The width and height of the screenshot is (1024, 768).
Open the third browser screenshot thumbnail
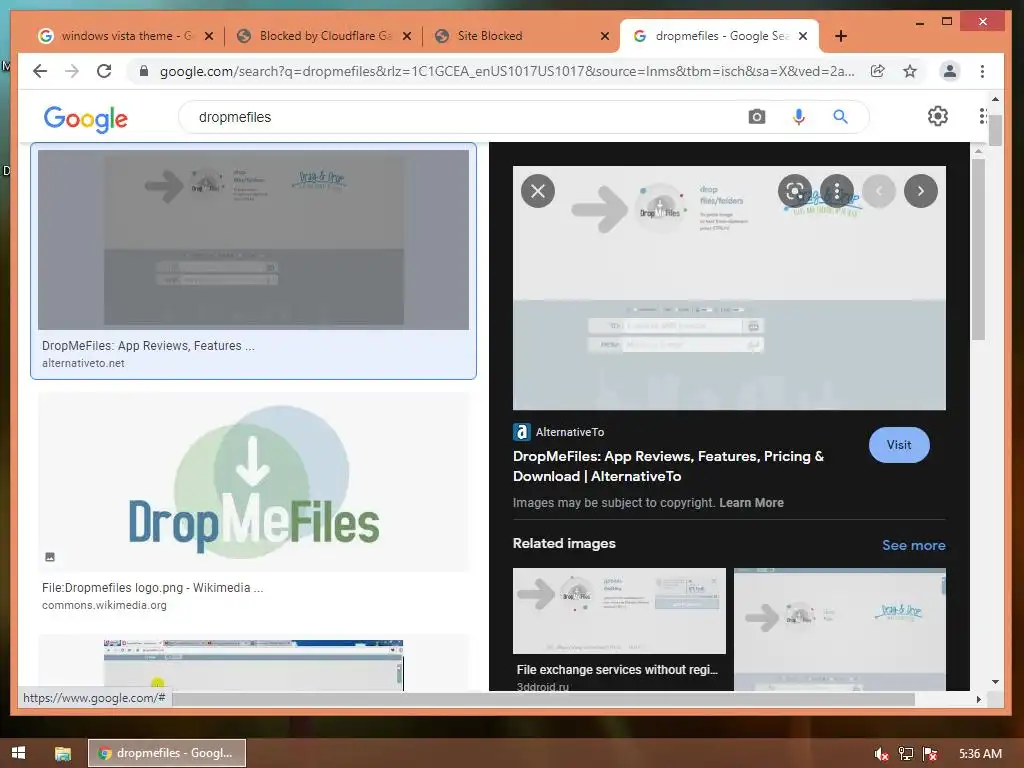point(253,665)
